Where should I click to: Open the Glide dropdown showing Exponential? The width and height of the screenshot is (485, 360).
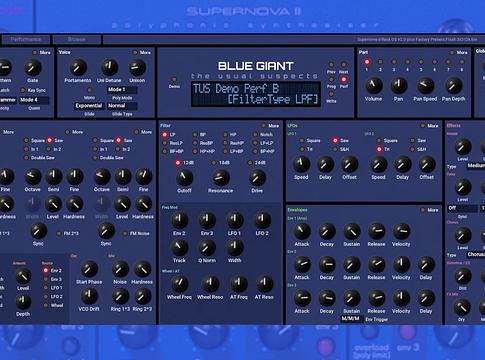(89, 106)
